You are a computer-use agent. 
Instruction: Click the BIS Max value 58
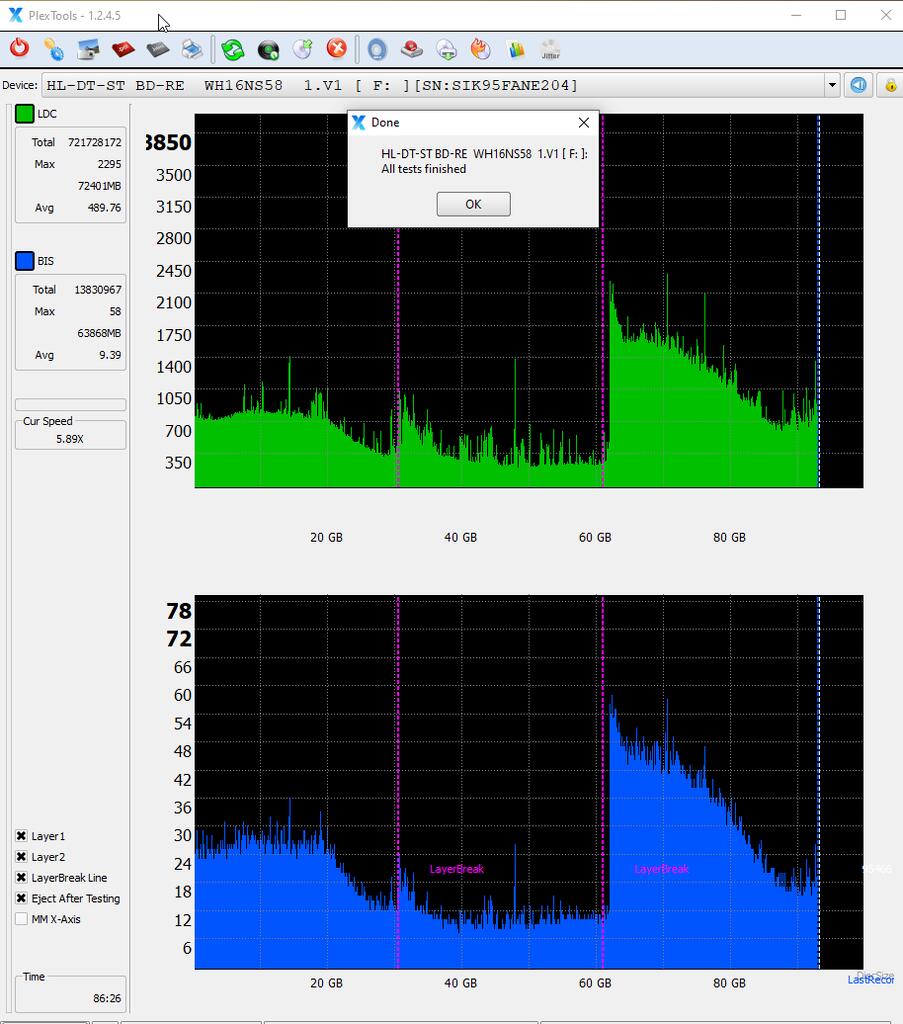pyautogui.click(x=116, y=312)
